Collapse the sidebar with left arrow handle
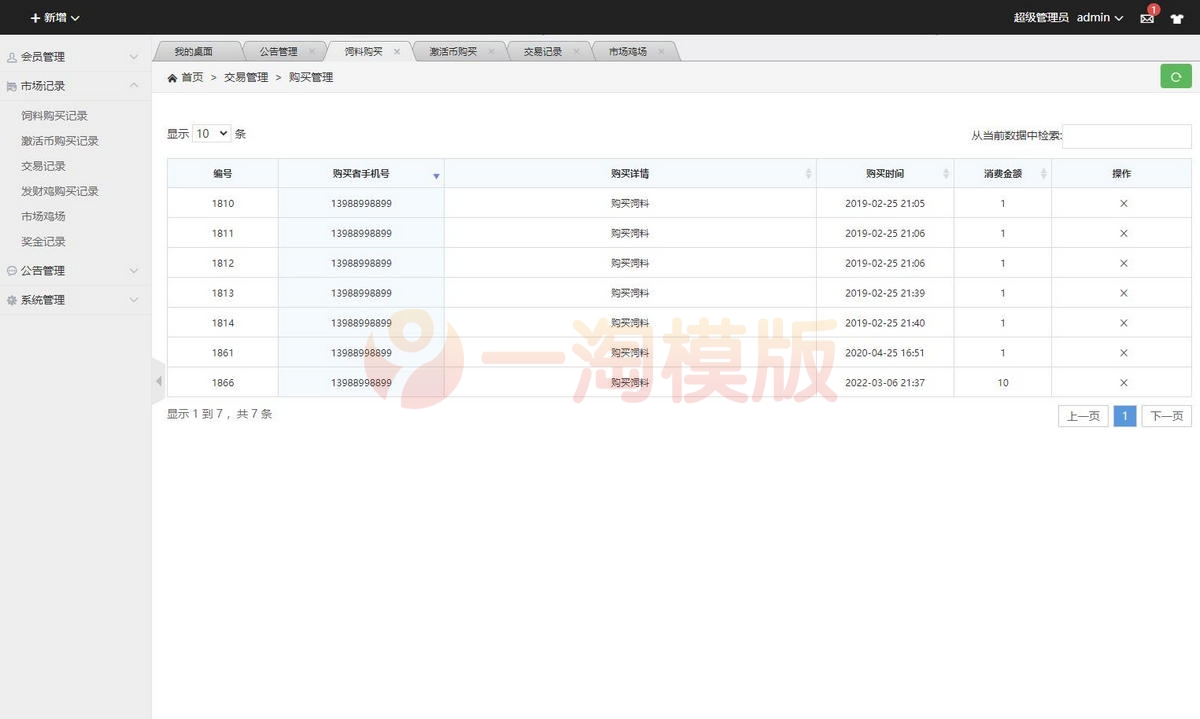This screenshot has width=1200, height=719. pos(158,381)
